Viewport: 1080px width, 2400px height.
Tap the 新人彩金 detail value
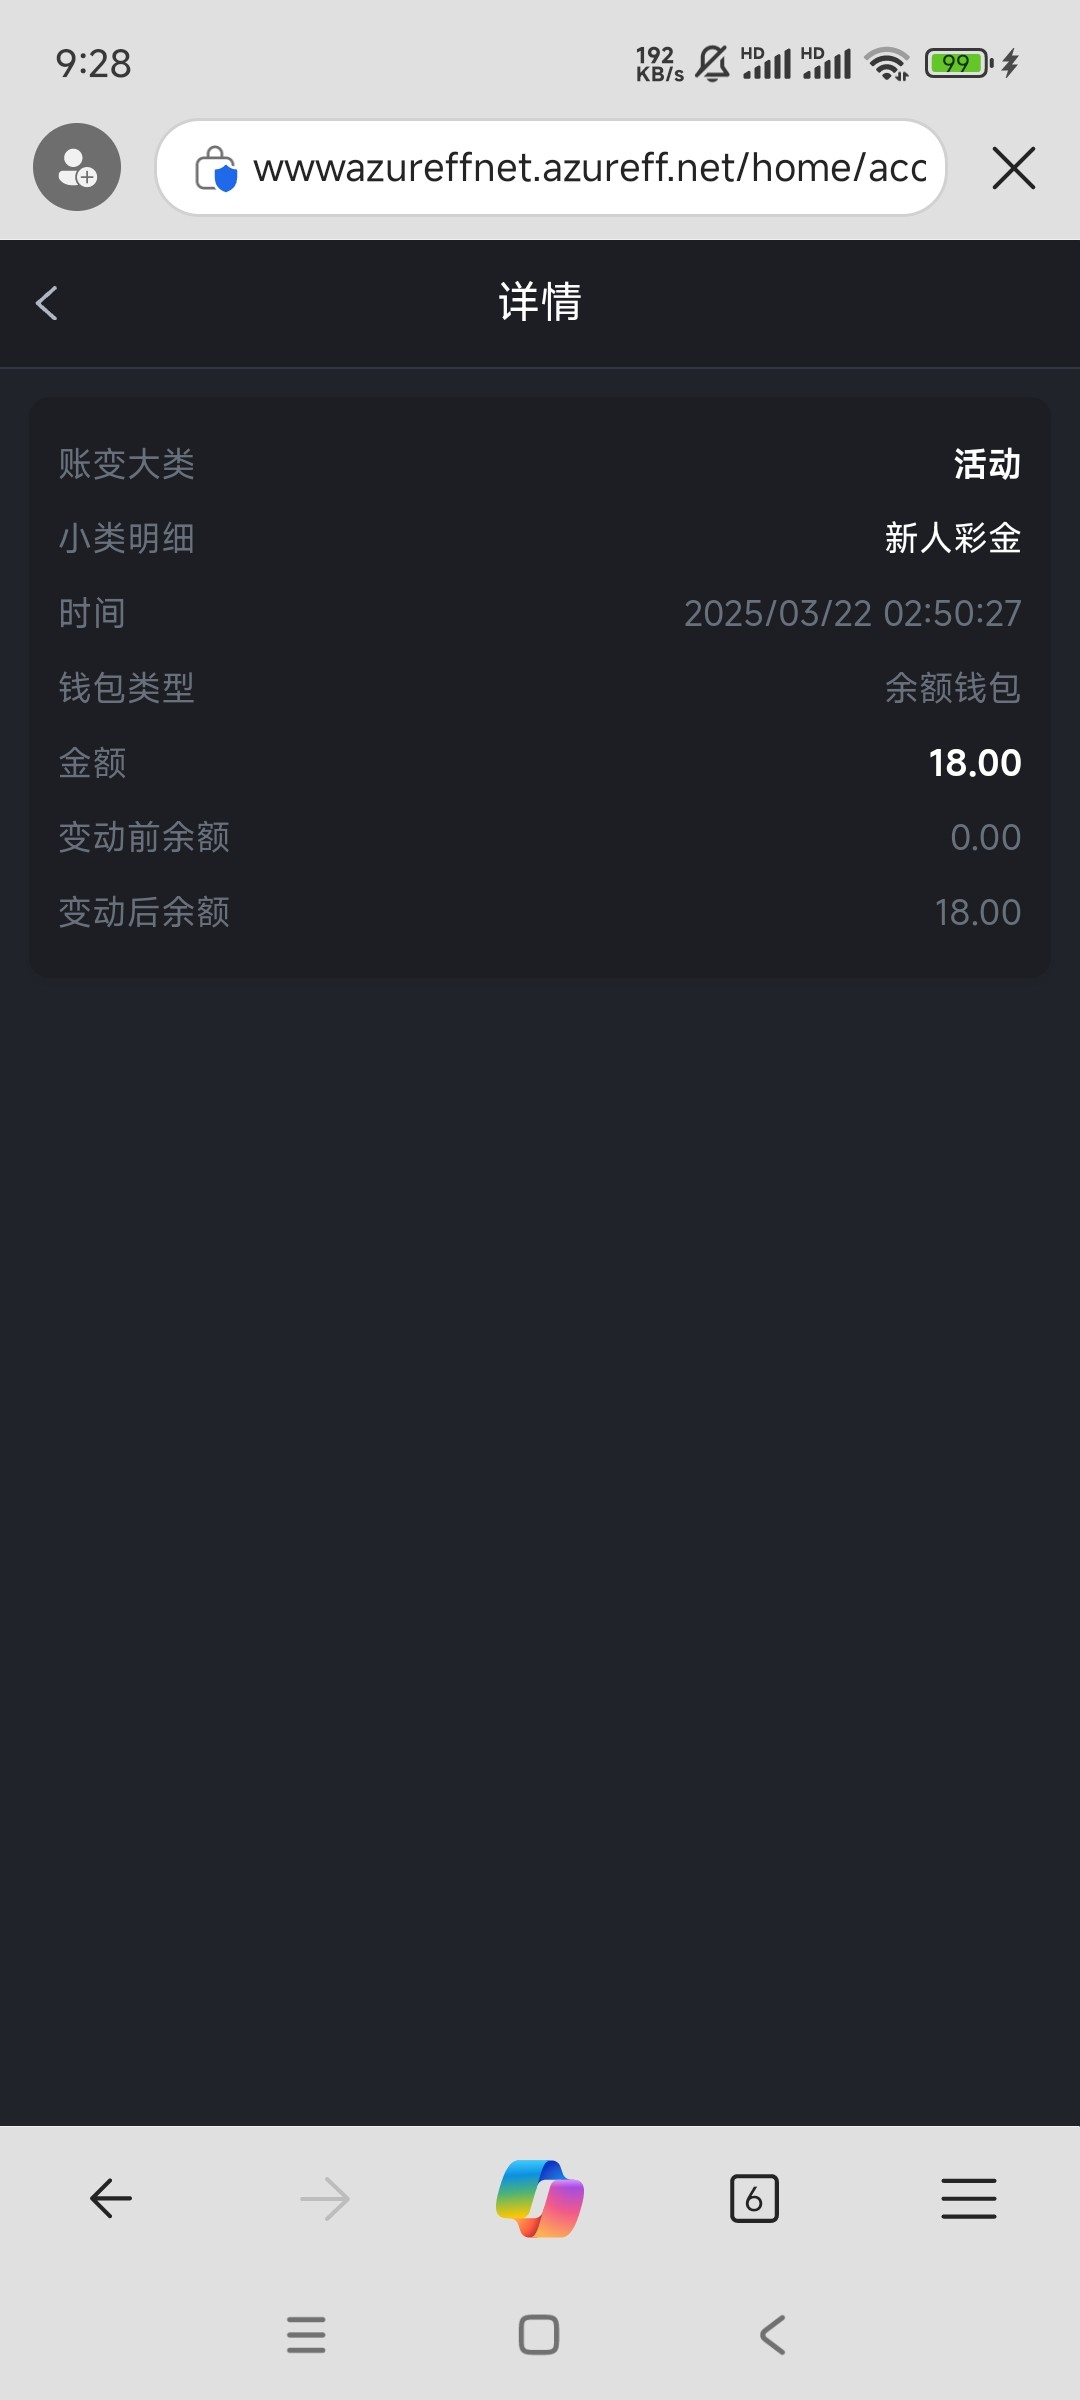click(x=952, y=538)
